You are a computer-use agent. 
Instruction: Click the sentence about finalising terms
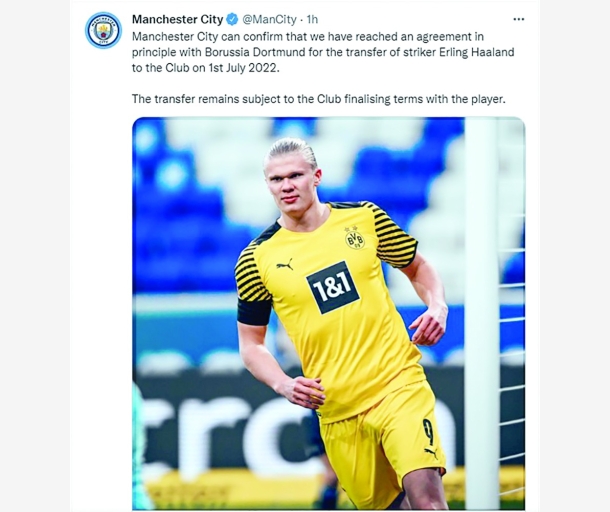tap(319, 99)
